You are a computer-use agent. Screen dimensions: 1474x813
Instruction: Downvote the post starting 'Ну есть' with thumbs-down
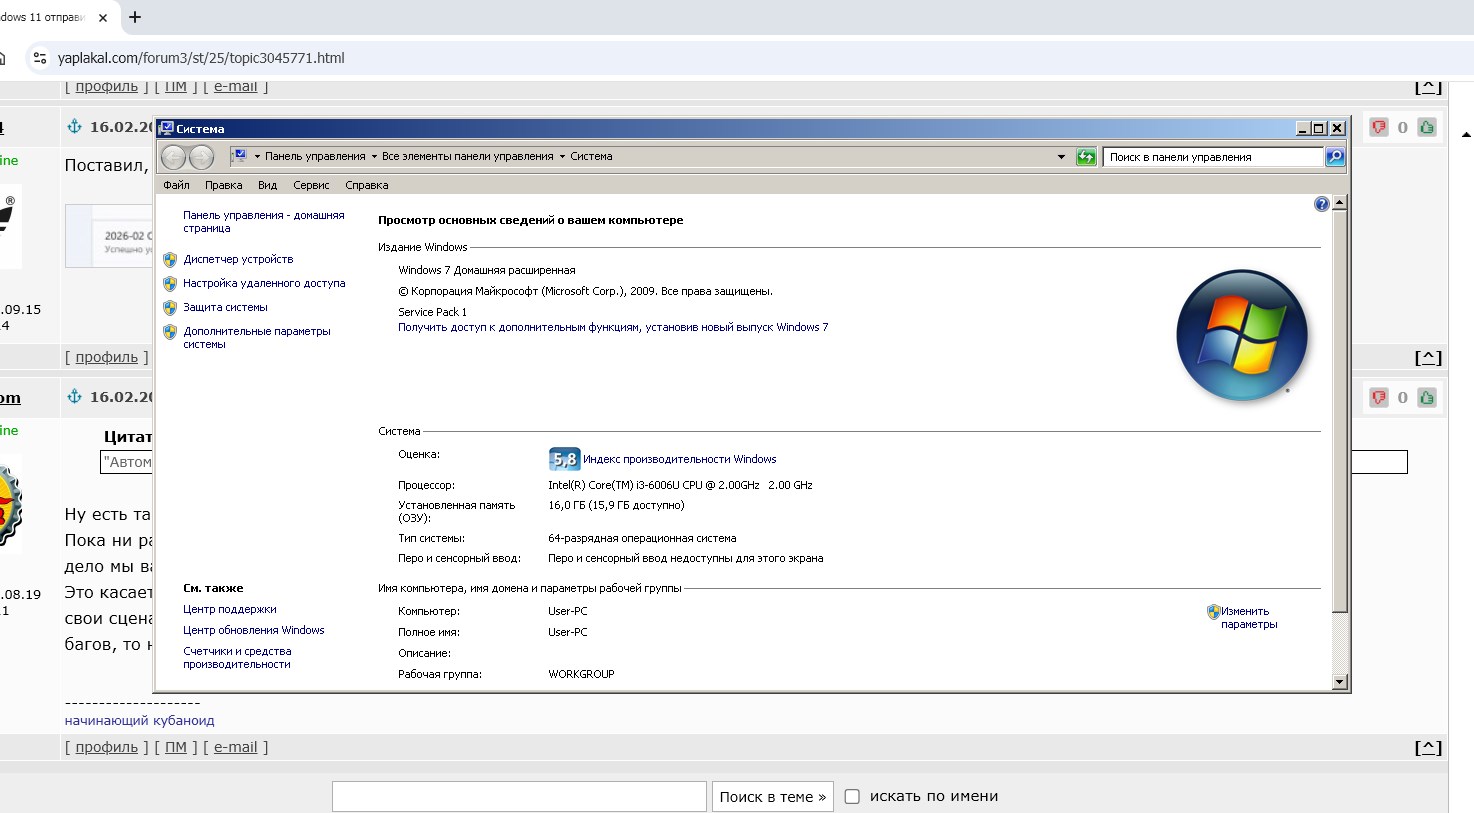(x=1379, y=397)
